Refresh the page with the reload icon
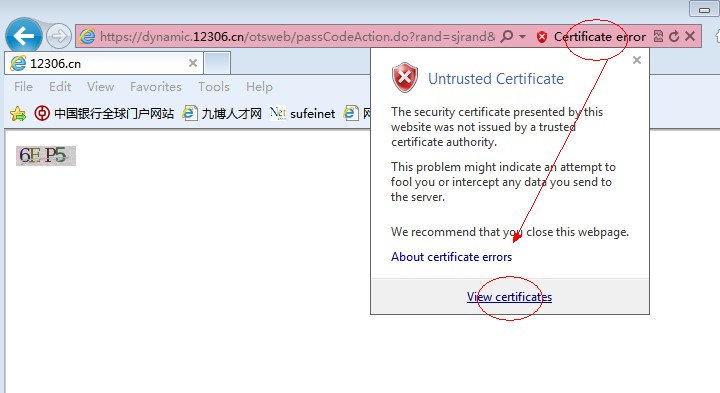The height and width of the screenshot is (393, 720). pos(674,36)
